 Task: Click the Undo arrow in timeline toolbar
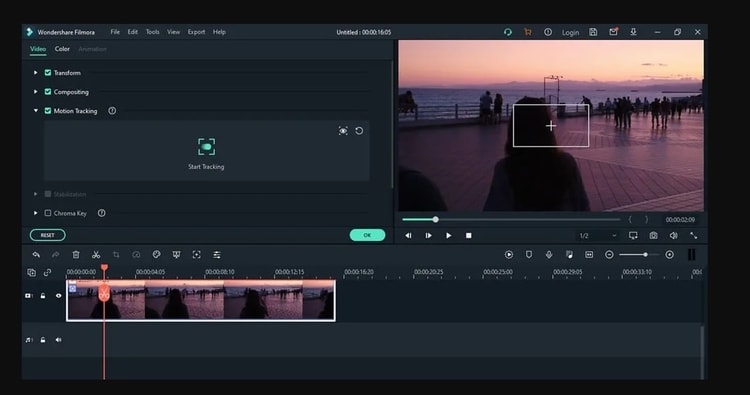(36, 255)
